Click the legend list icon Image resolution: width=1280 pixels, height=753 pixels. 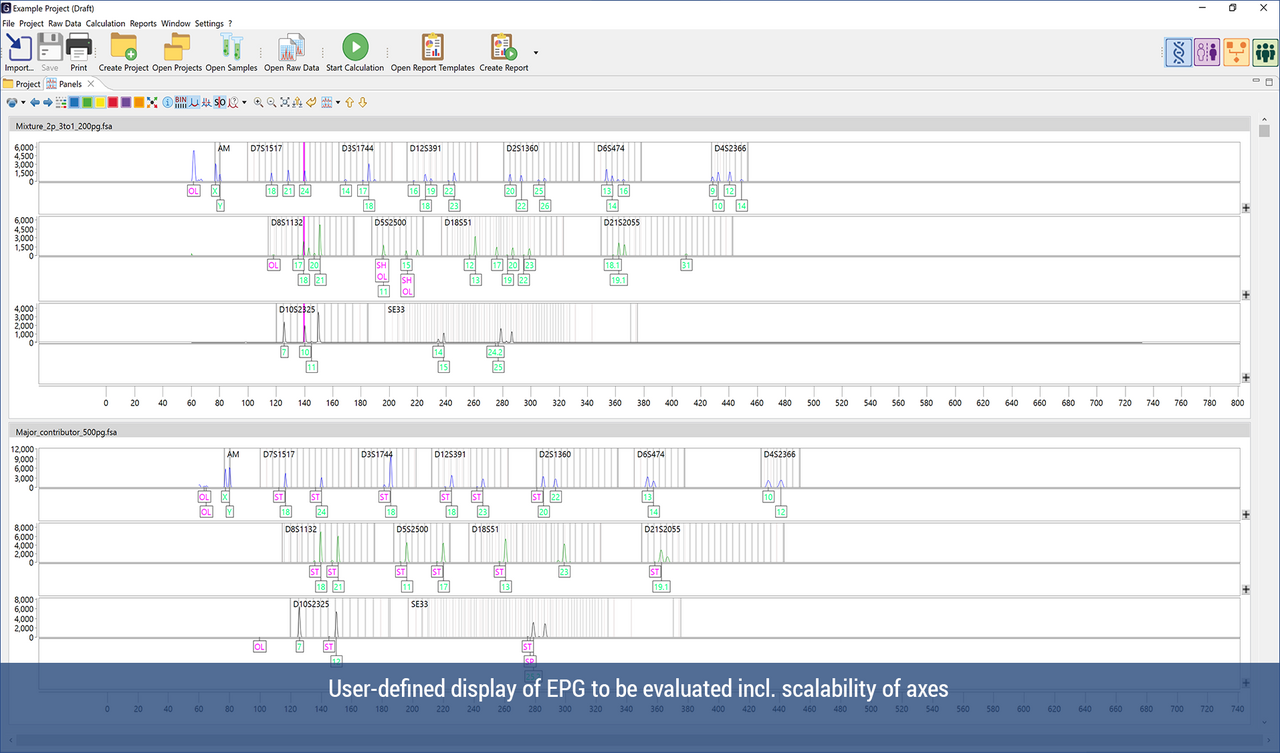click(x=61, y=102)
